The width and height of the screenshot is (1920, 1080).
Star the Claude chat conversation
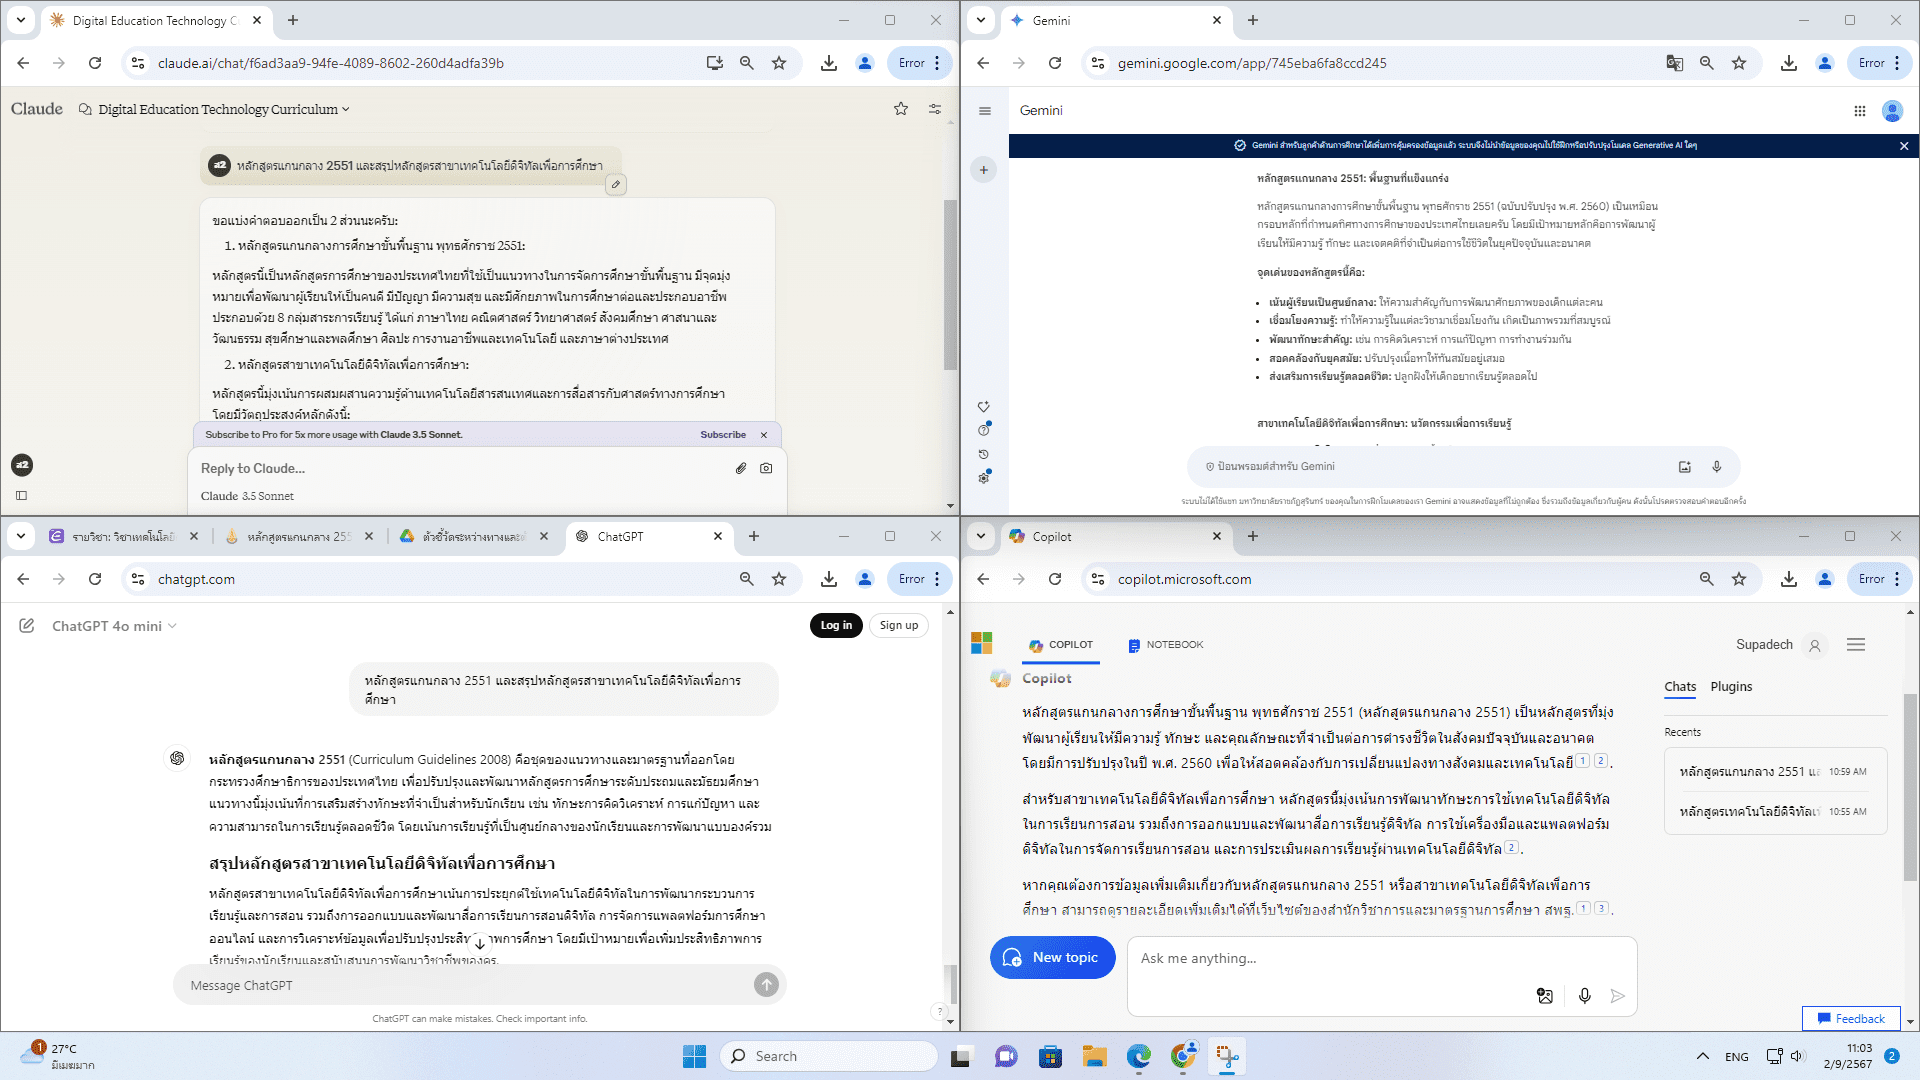(x=901, y=109)
